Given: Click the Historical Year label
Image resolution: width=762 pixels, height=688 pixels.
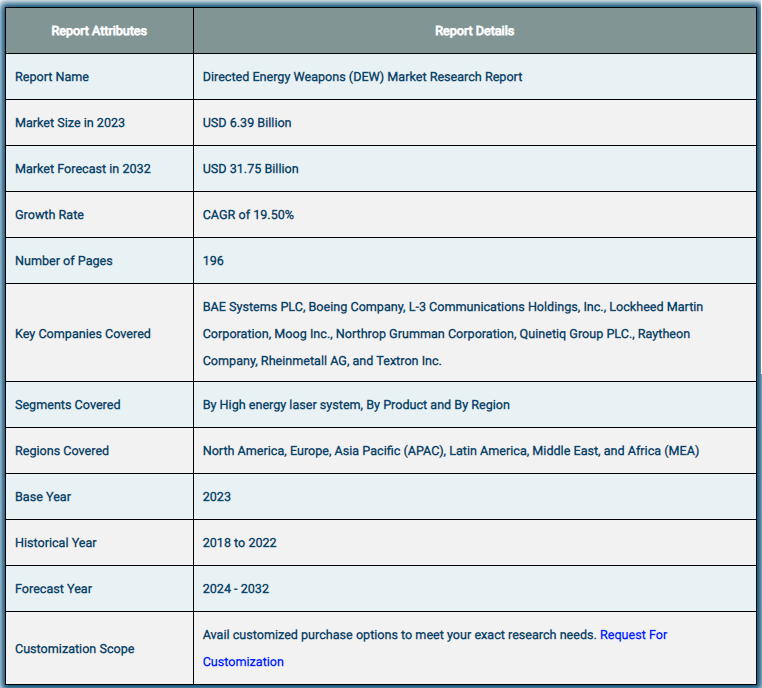Looking at the screenshot, I should pos(56,543).
